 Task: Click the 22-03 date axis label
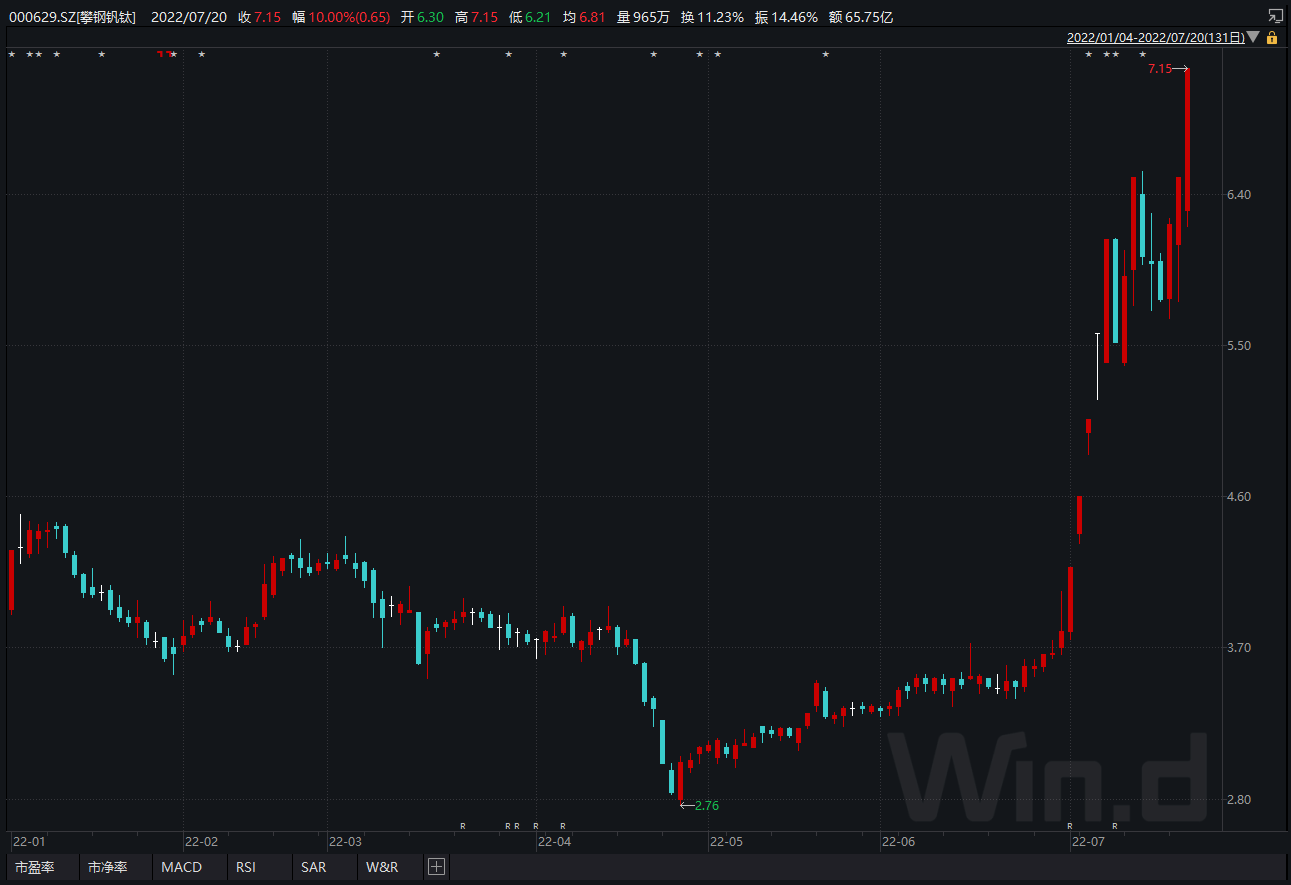[x=345, y=842]
